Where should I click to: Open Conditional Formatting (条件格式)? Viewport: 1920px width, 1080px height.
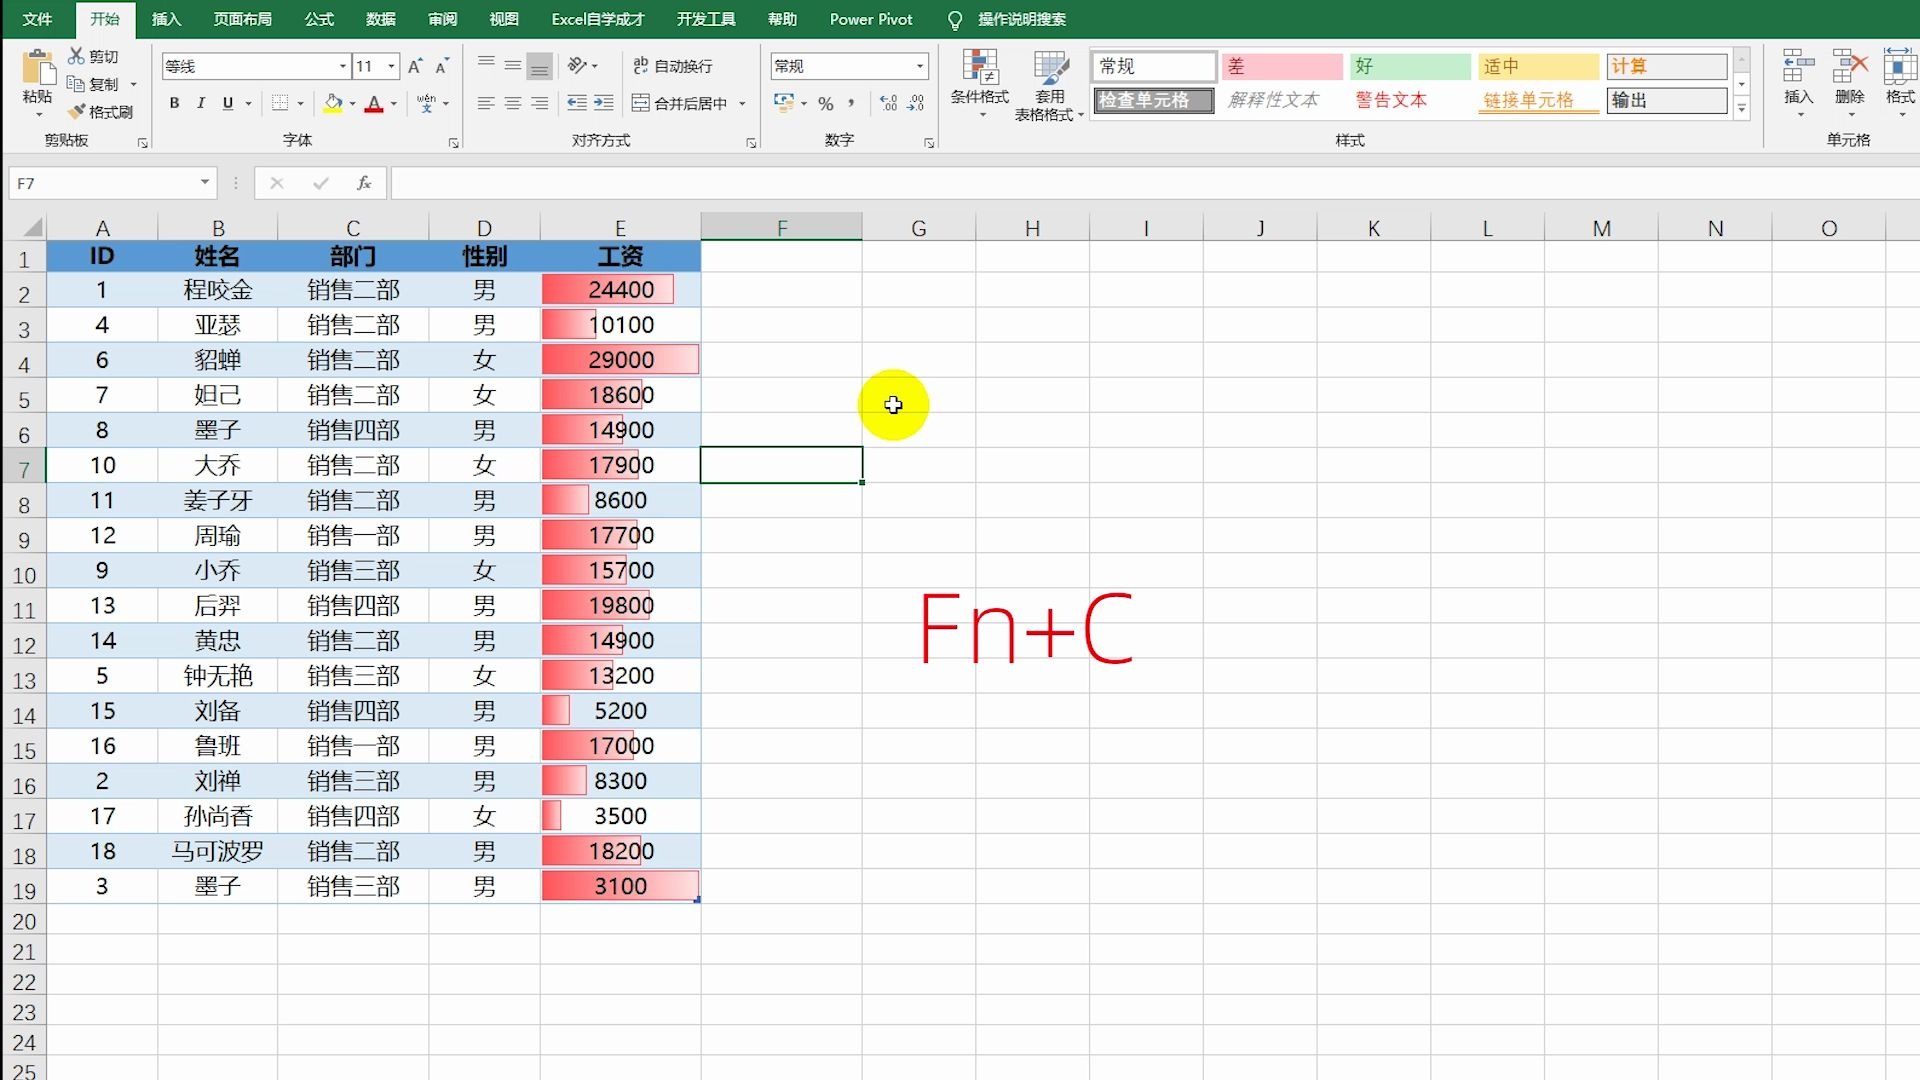pos(980,84)
